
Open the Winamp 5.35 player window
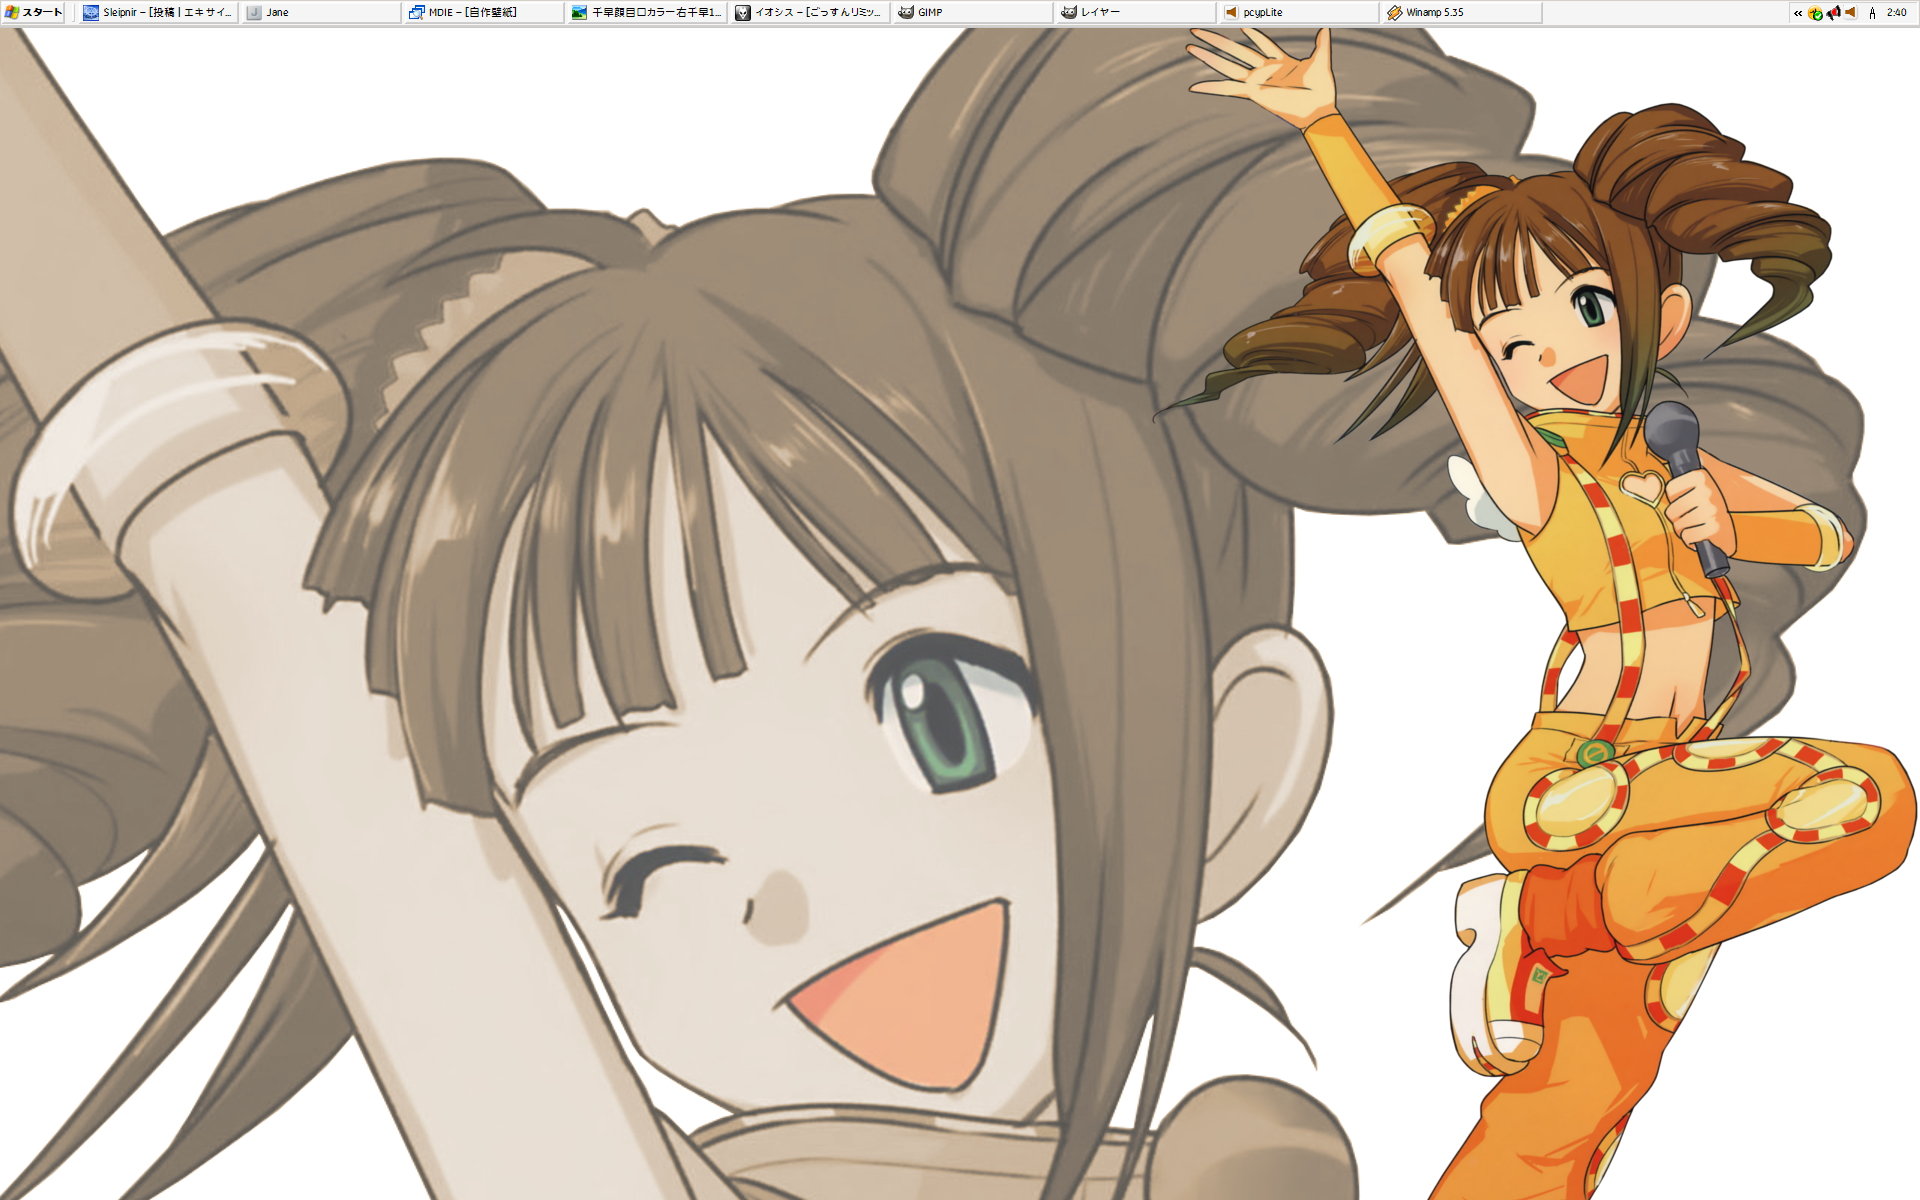(x=1461, y=12)
